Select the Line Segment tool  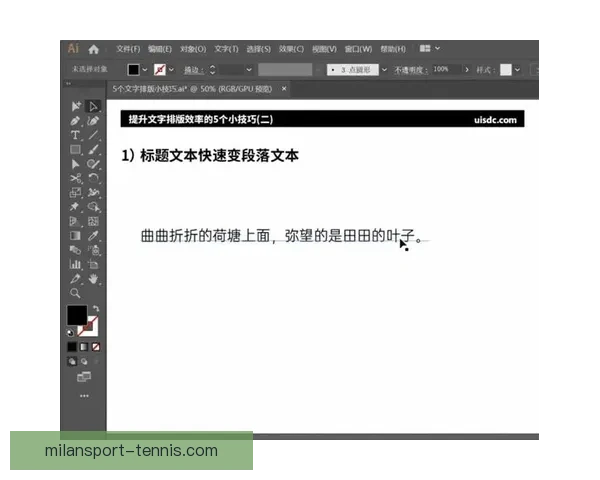pyautogui.click(x=93, y=135)
